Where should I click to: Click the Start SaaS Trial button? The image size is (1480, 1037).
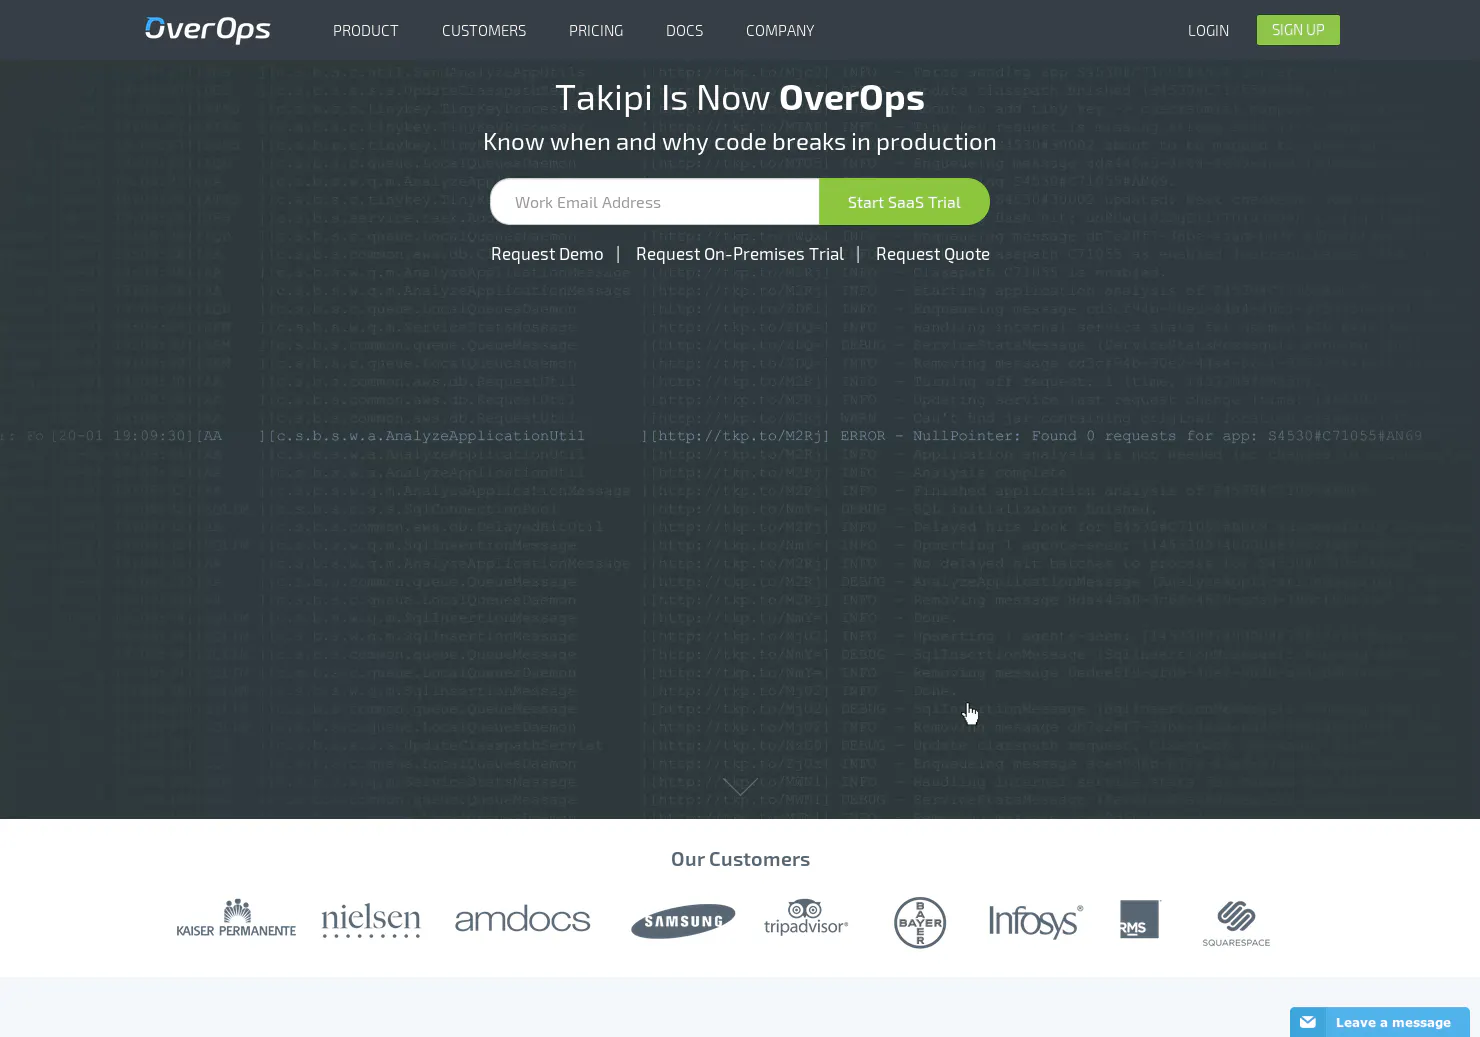point(904,202)
